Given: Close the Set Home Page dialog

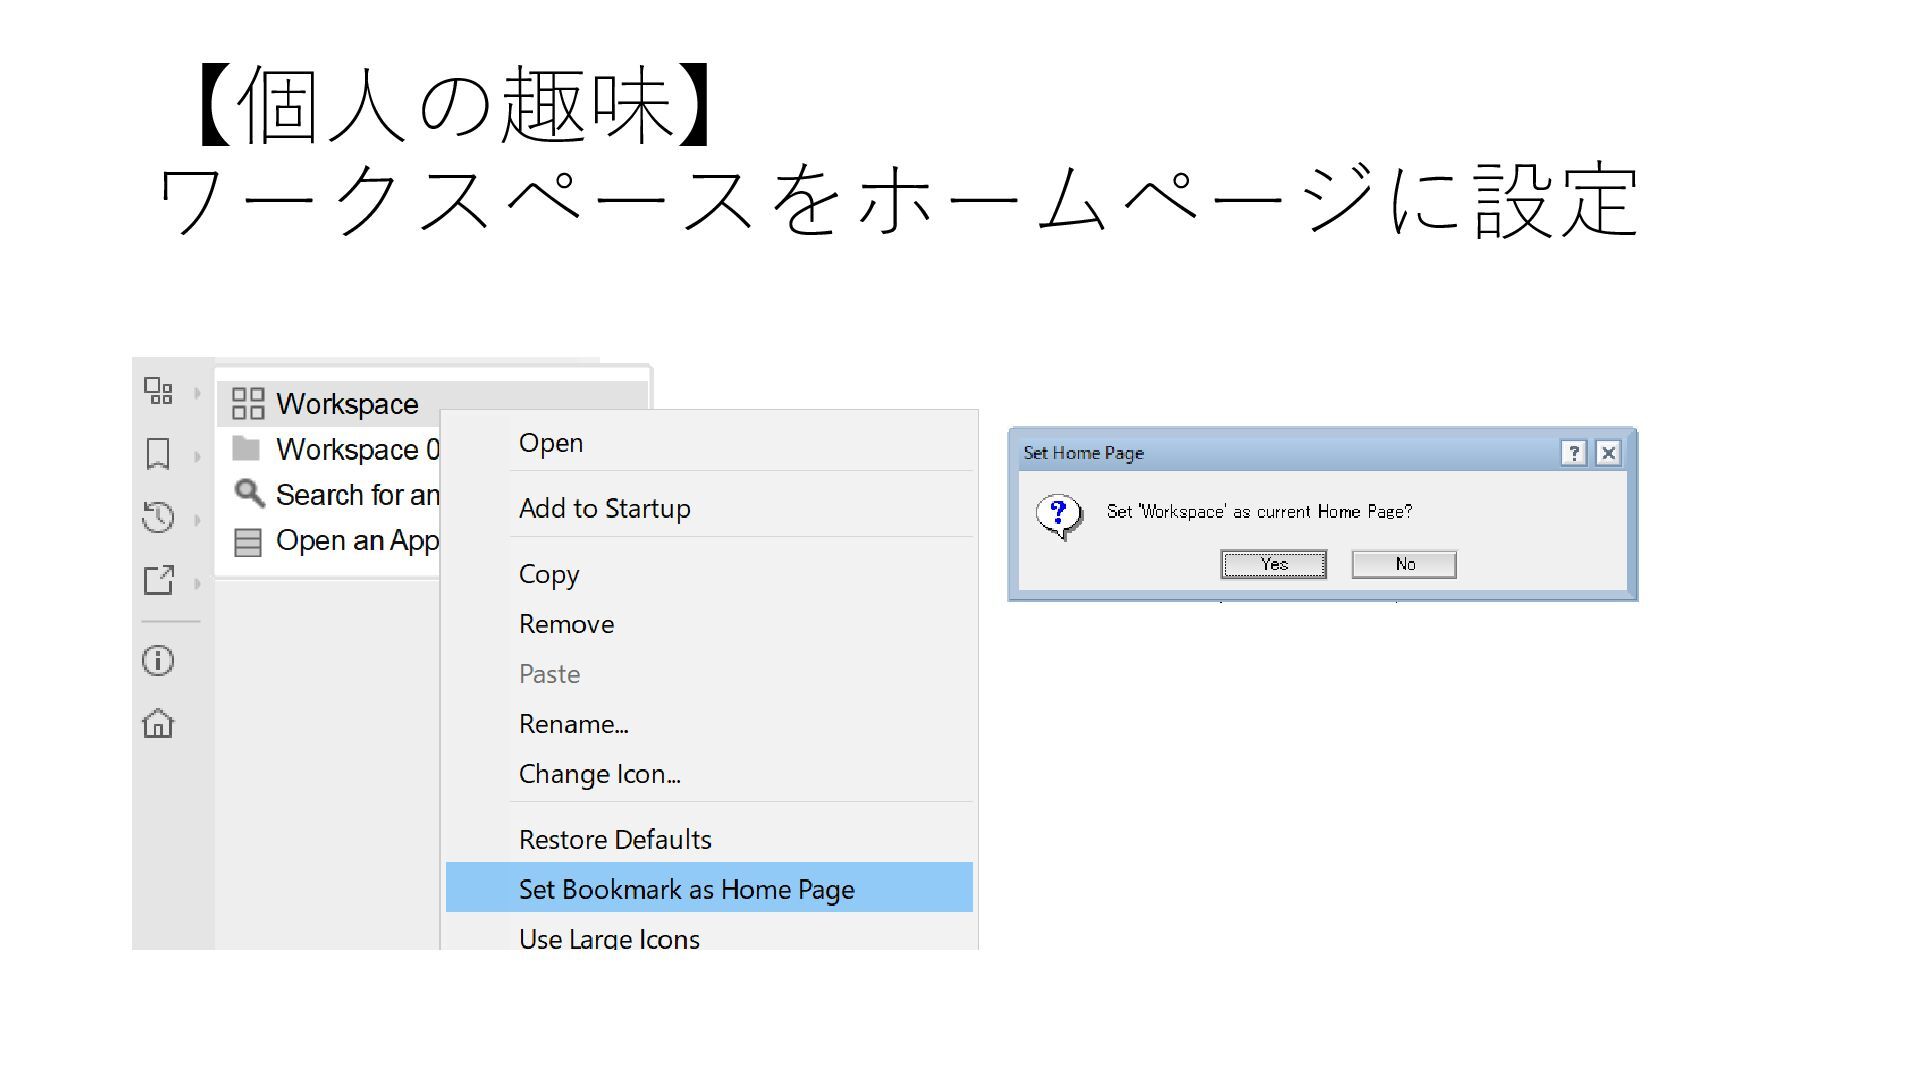Looking at the screenshot, I should (1608, 453).
